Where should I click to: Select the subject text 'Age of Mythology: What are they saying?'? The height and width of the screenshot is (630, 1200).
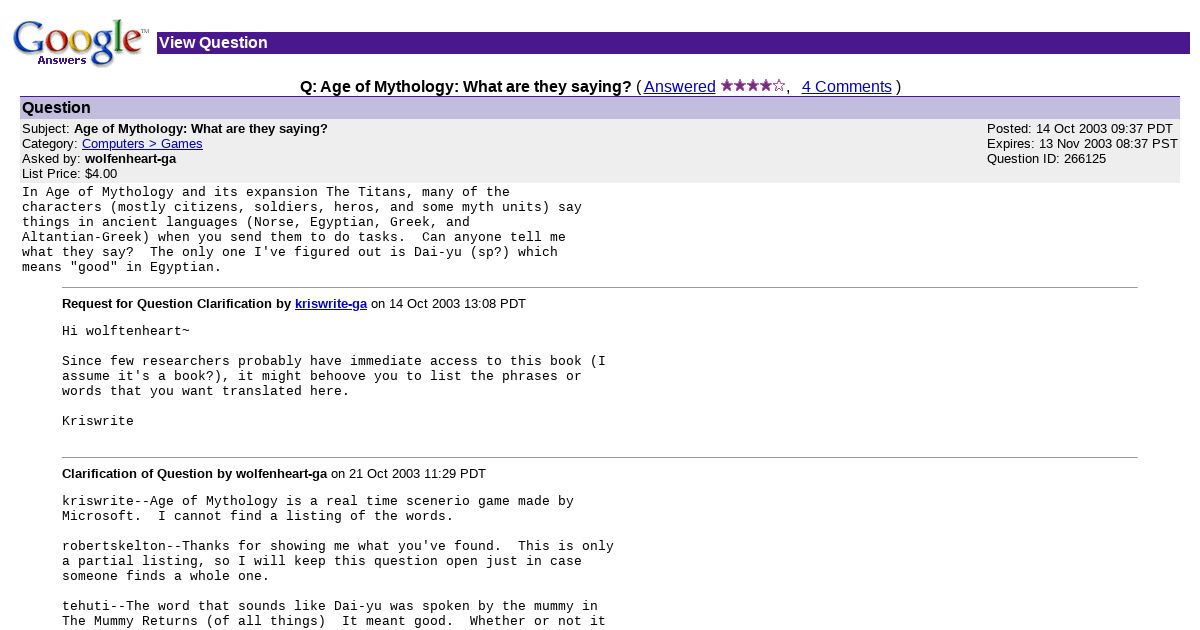click(201, 129)
